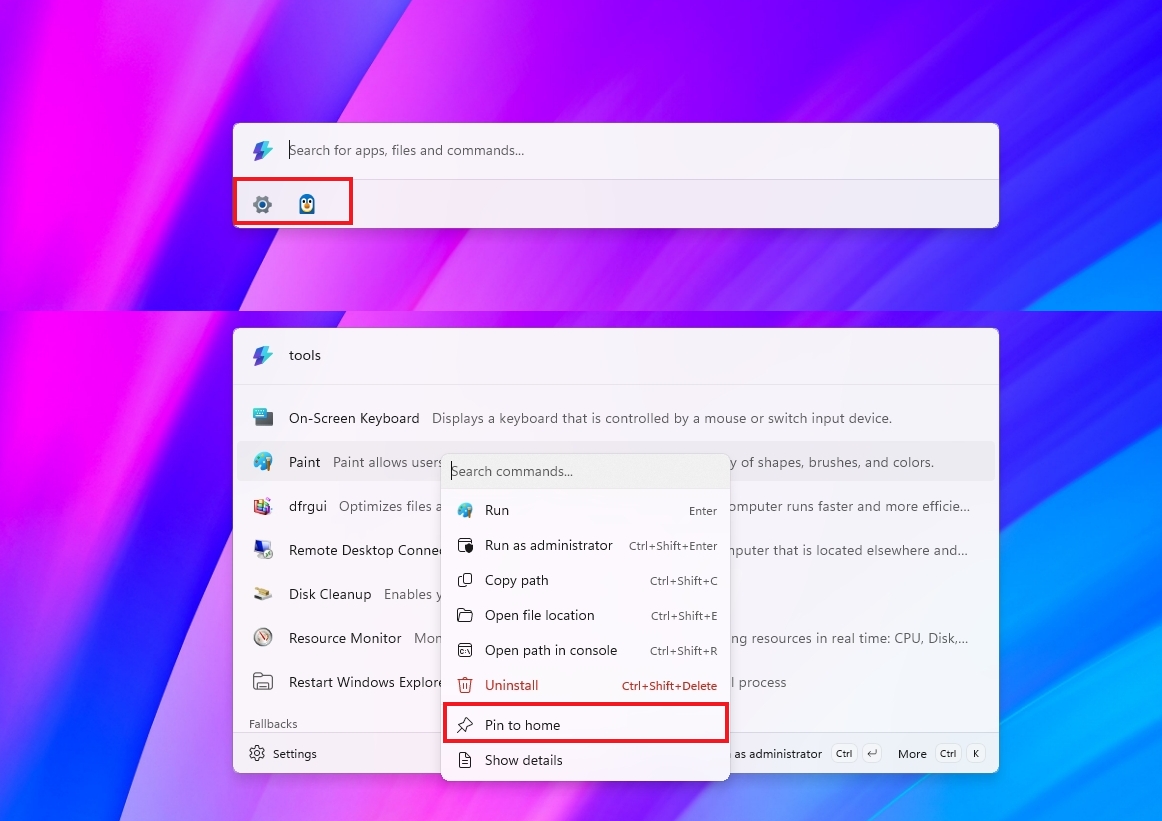Click the lightning logo beside the empty search box

(262, 150)
